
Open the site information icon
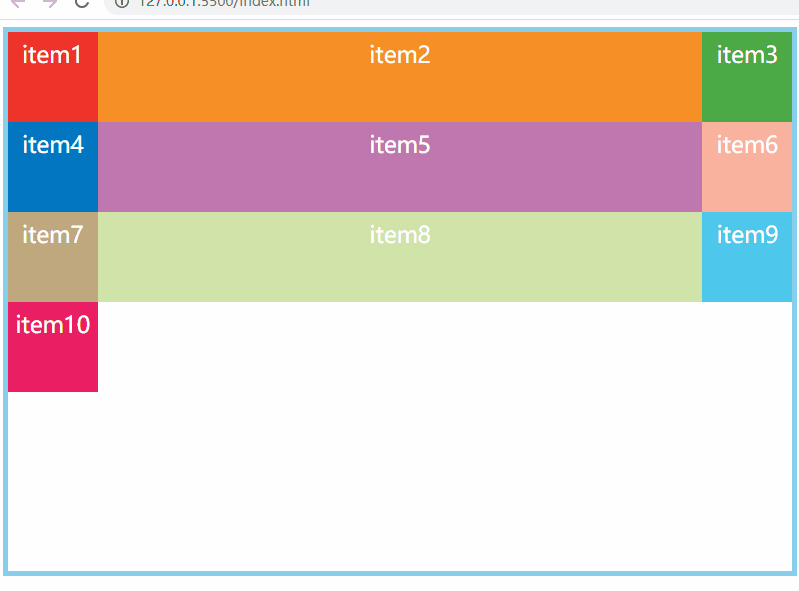click(122, 3)
